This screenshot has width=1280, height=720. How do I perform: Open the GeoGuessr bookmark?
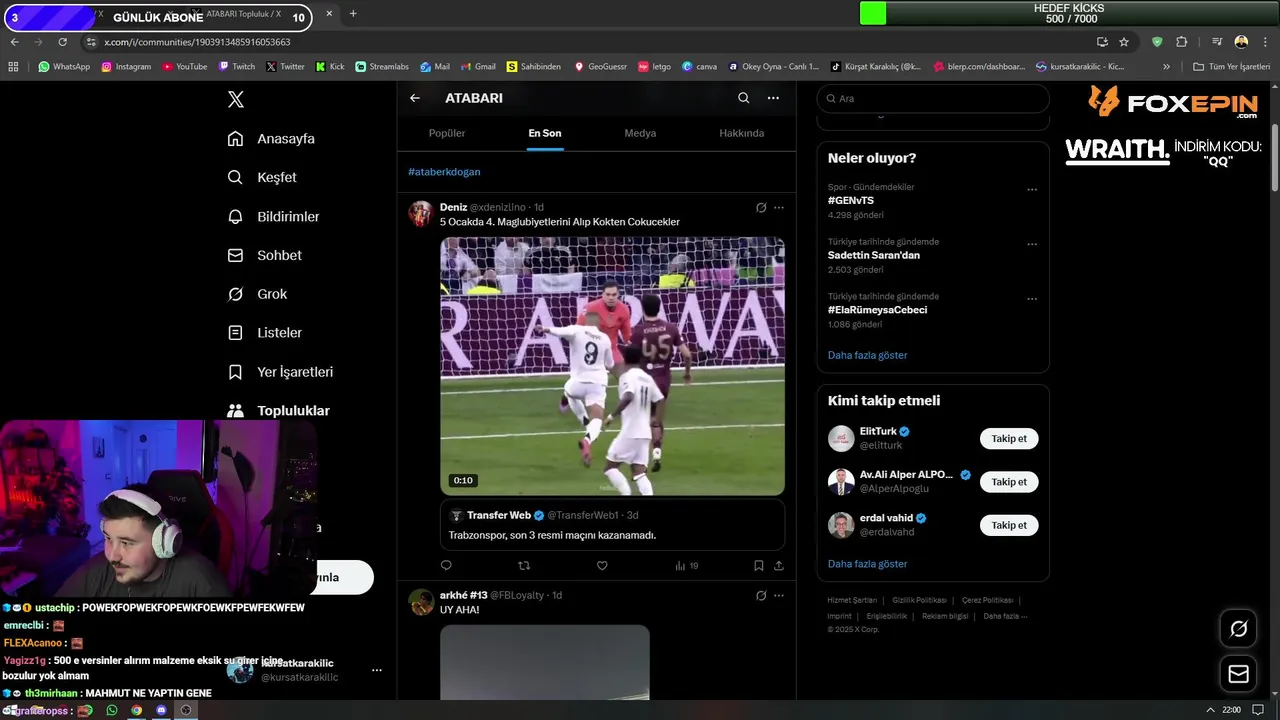pos(600,67)
